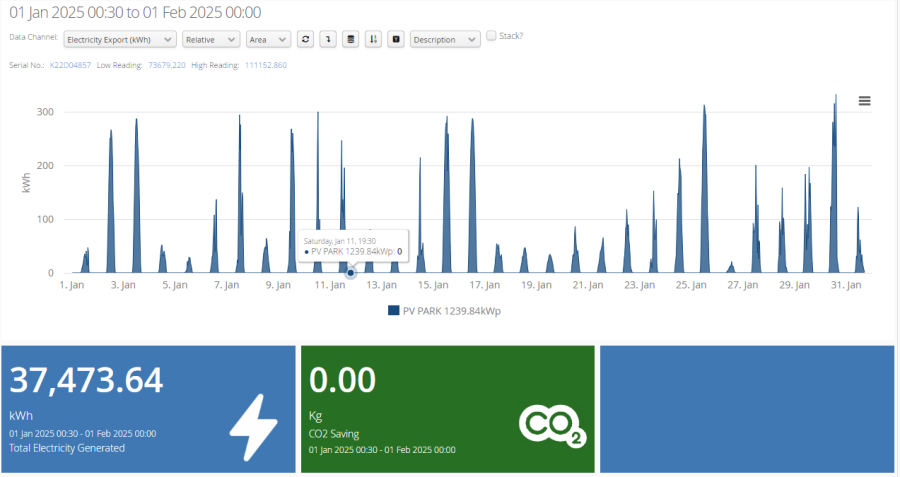Screen dimensions: 900x477
Task: Click serial number K22D04857 link
Action: click(x=70, y=65)
